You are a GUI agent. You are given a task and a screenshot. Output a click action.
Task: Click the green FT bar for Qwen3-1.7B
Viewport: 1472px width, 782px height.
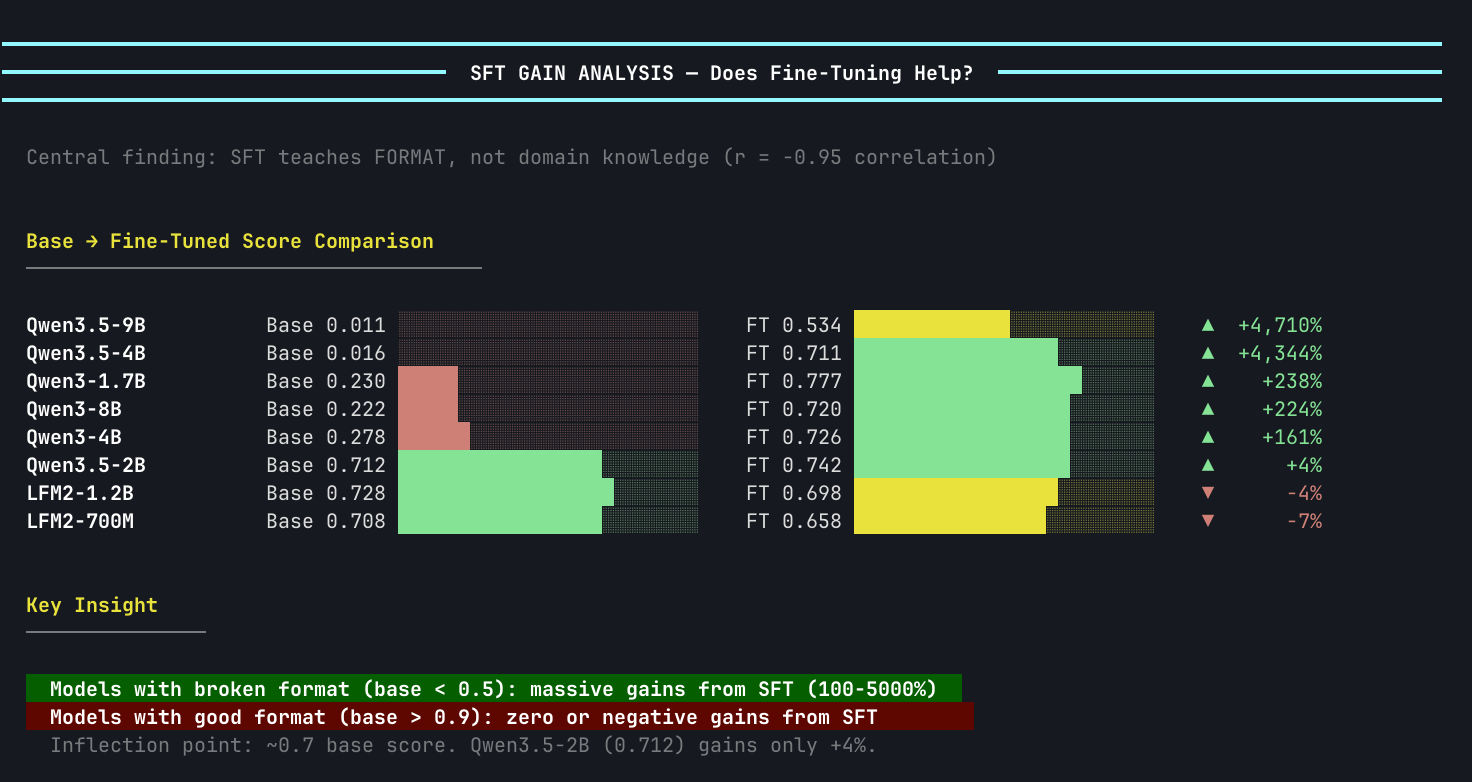(968, 381)
